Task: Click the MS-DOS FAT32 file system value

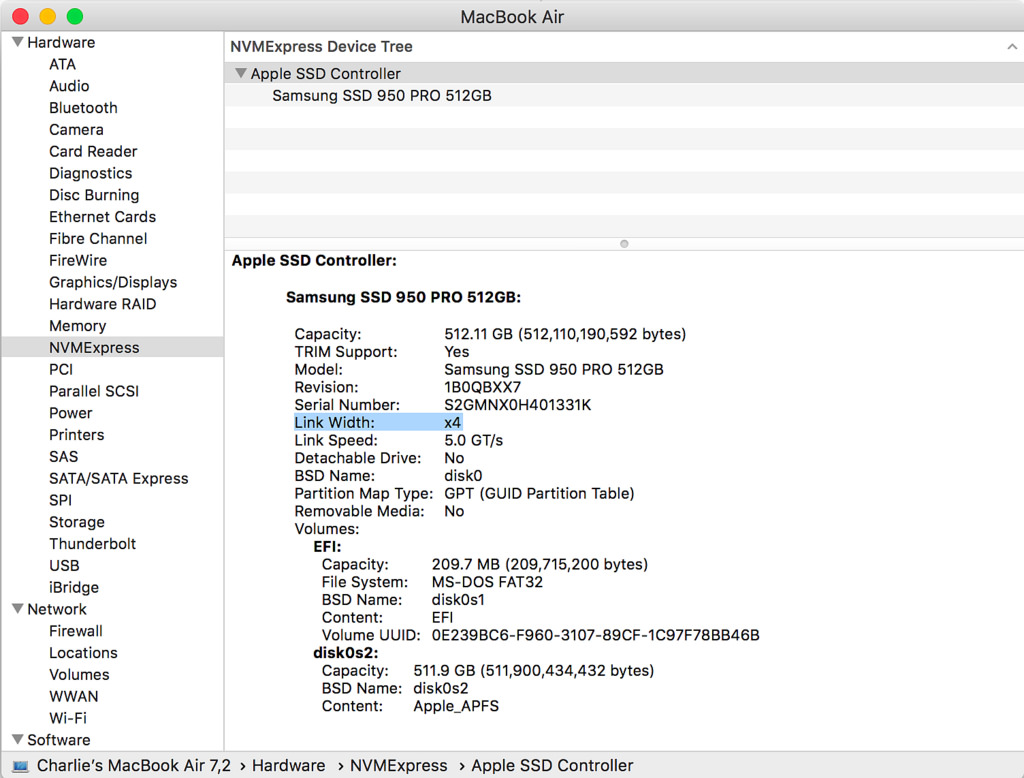Action: click(x=487, y=581)
